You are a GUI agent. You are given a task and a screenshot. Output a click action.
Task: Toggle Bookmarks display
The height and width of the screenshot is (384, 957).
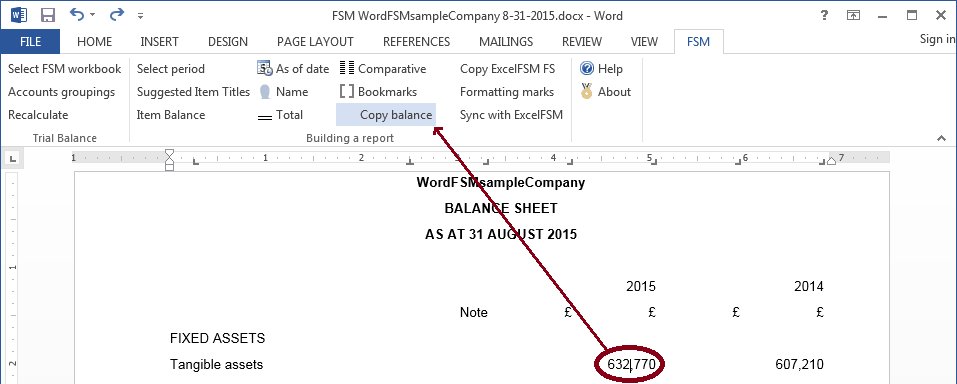(x=378, y=92)
